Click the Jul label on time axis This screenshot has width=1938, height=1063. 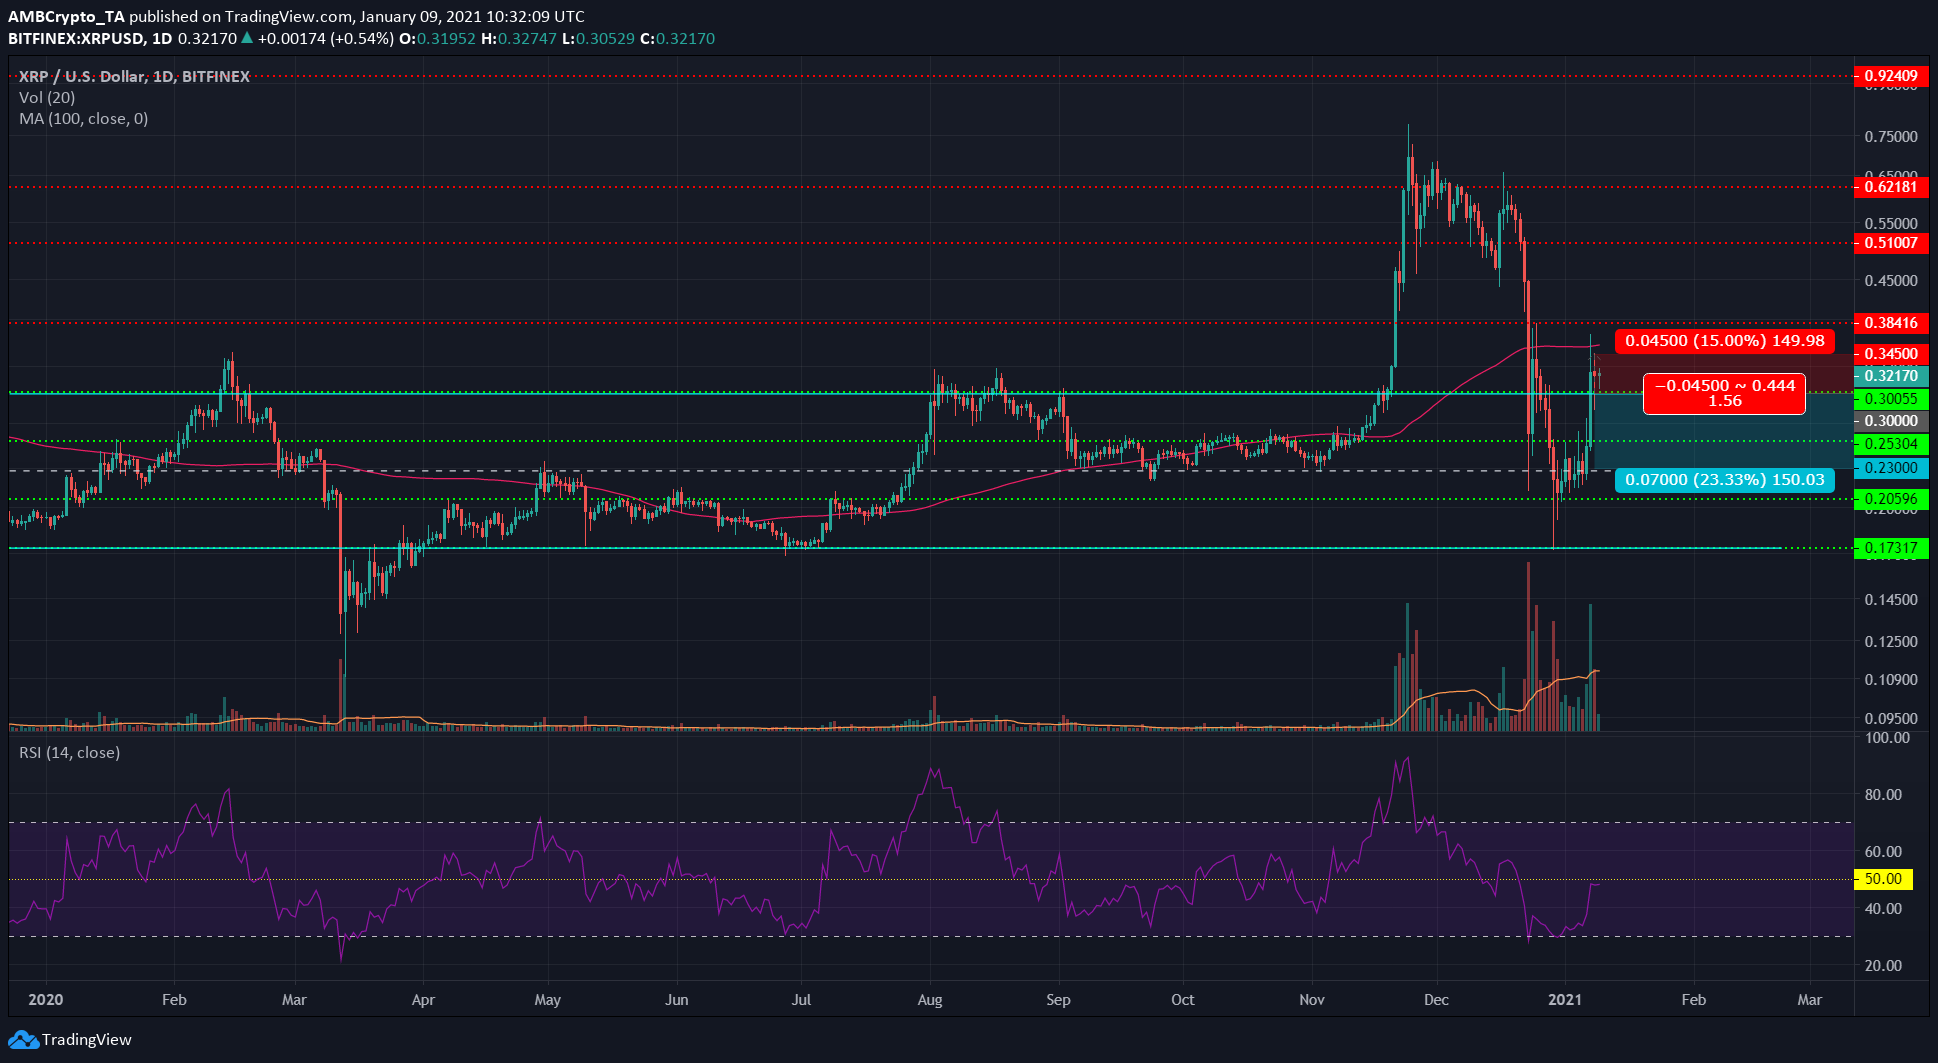click(801, 999)
